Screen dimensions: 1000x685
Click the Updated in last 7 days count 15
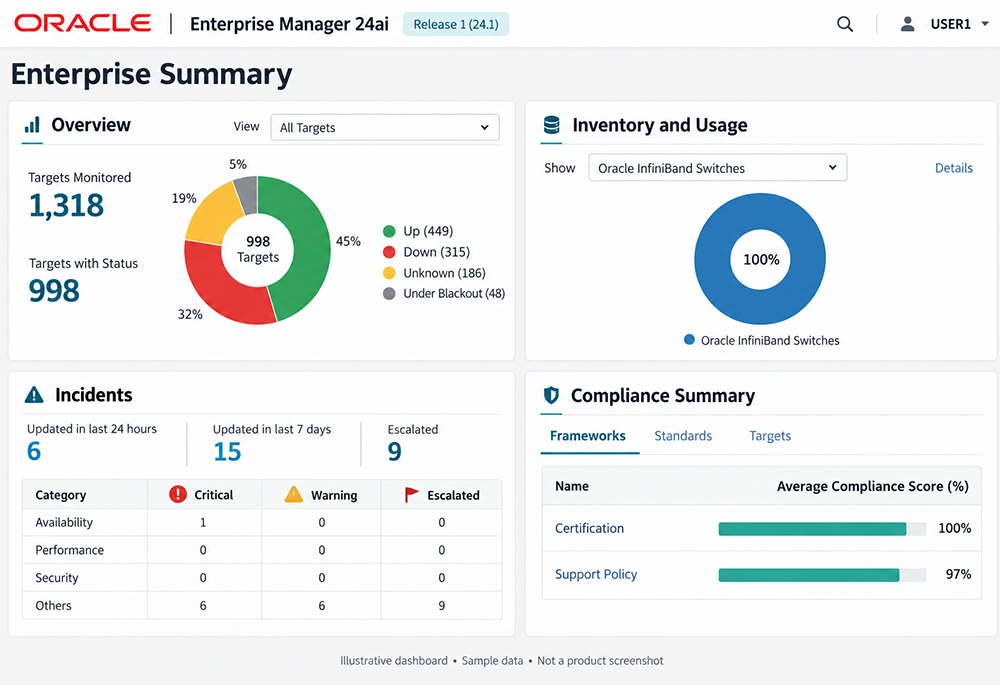click(x=227, y=452)
